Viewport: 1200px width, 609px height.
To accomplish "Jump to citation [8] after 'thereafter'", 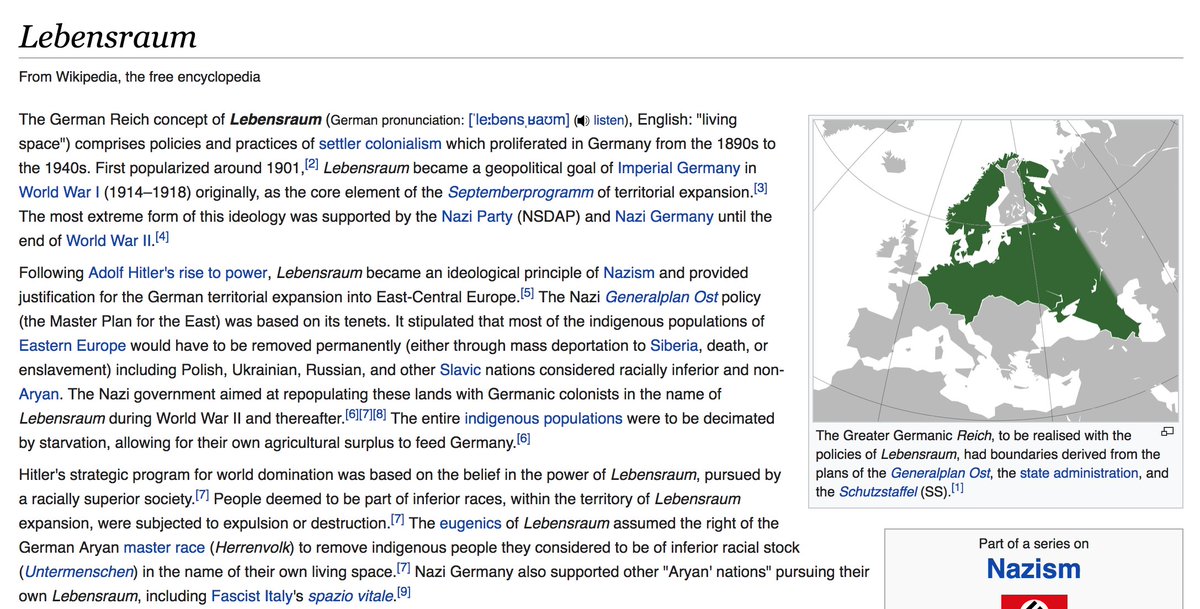I will (x=380, y=413).
